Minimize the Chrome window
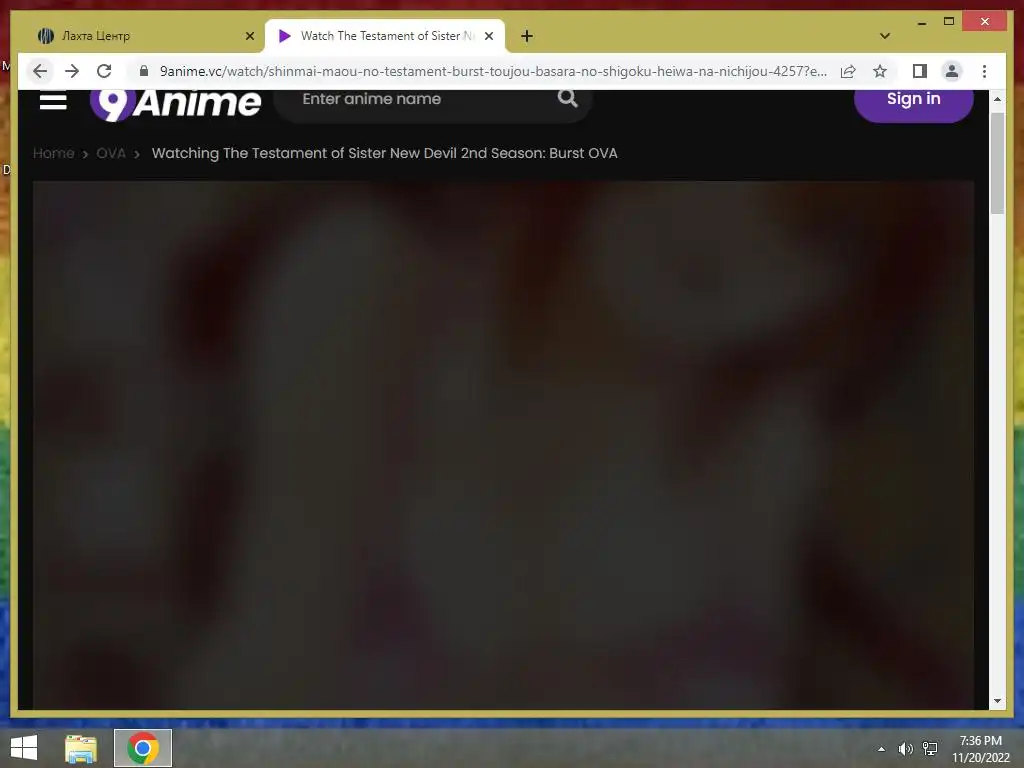This screenshot has height=768, width=1024. coord(921,22)
